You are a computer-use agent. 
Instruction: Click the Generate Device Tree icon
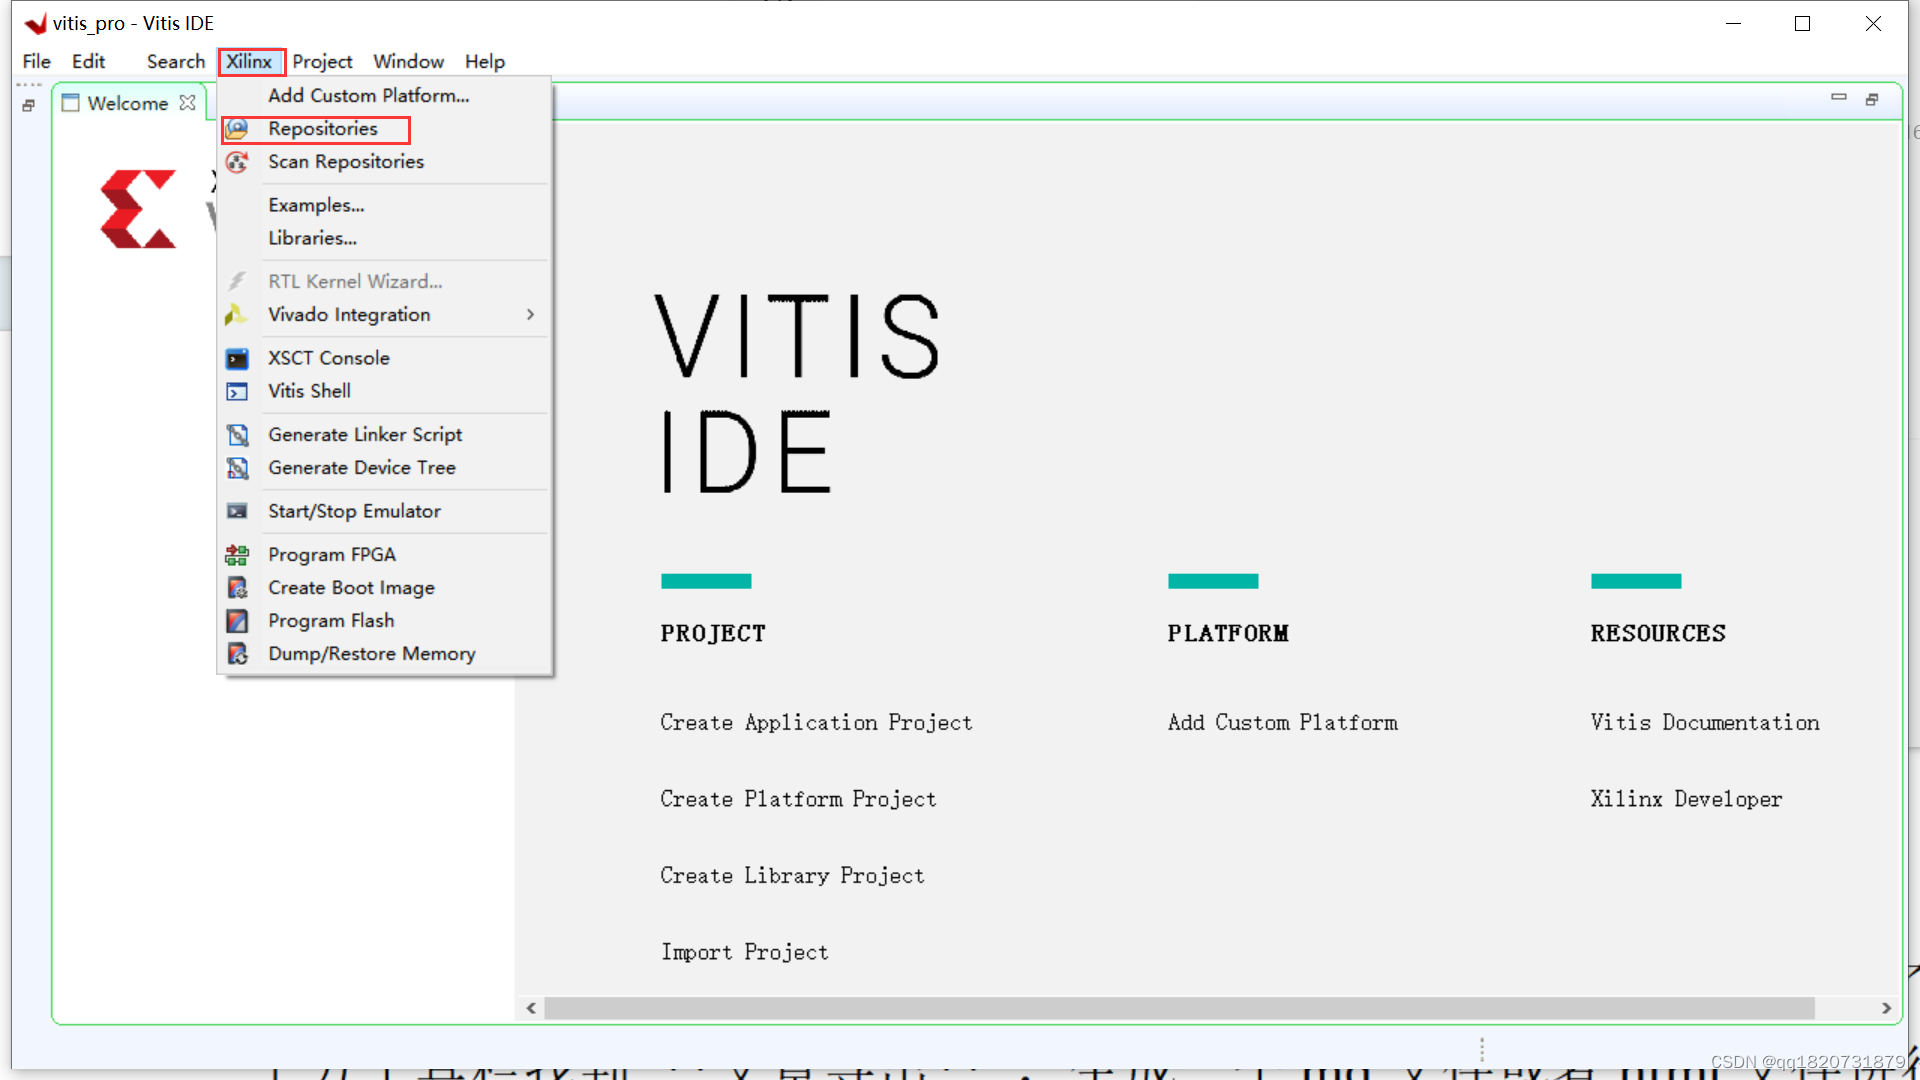[237, 468]
